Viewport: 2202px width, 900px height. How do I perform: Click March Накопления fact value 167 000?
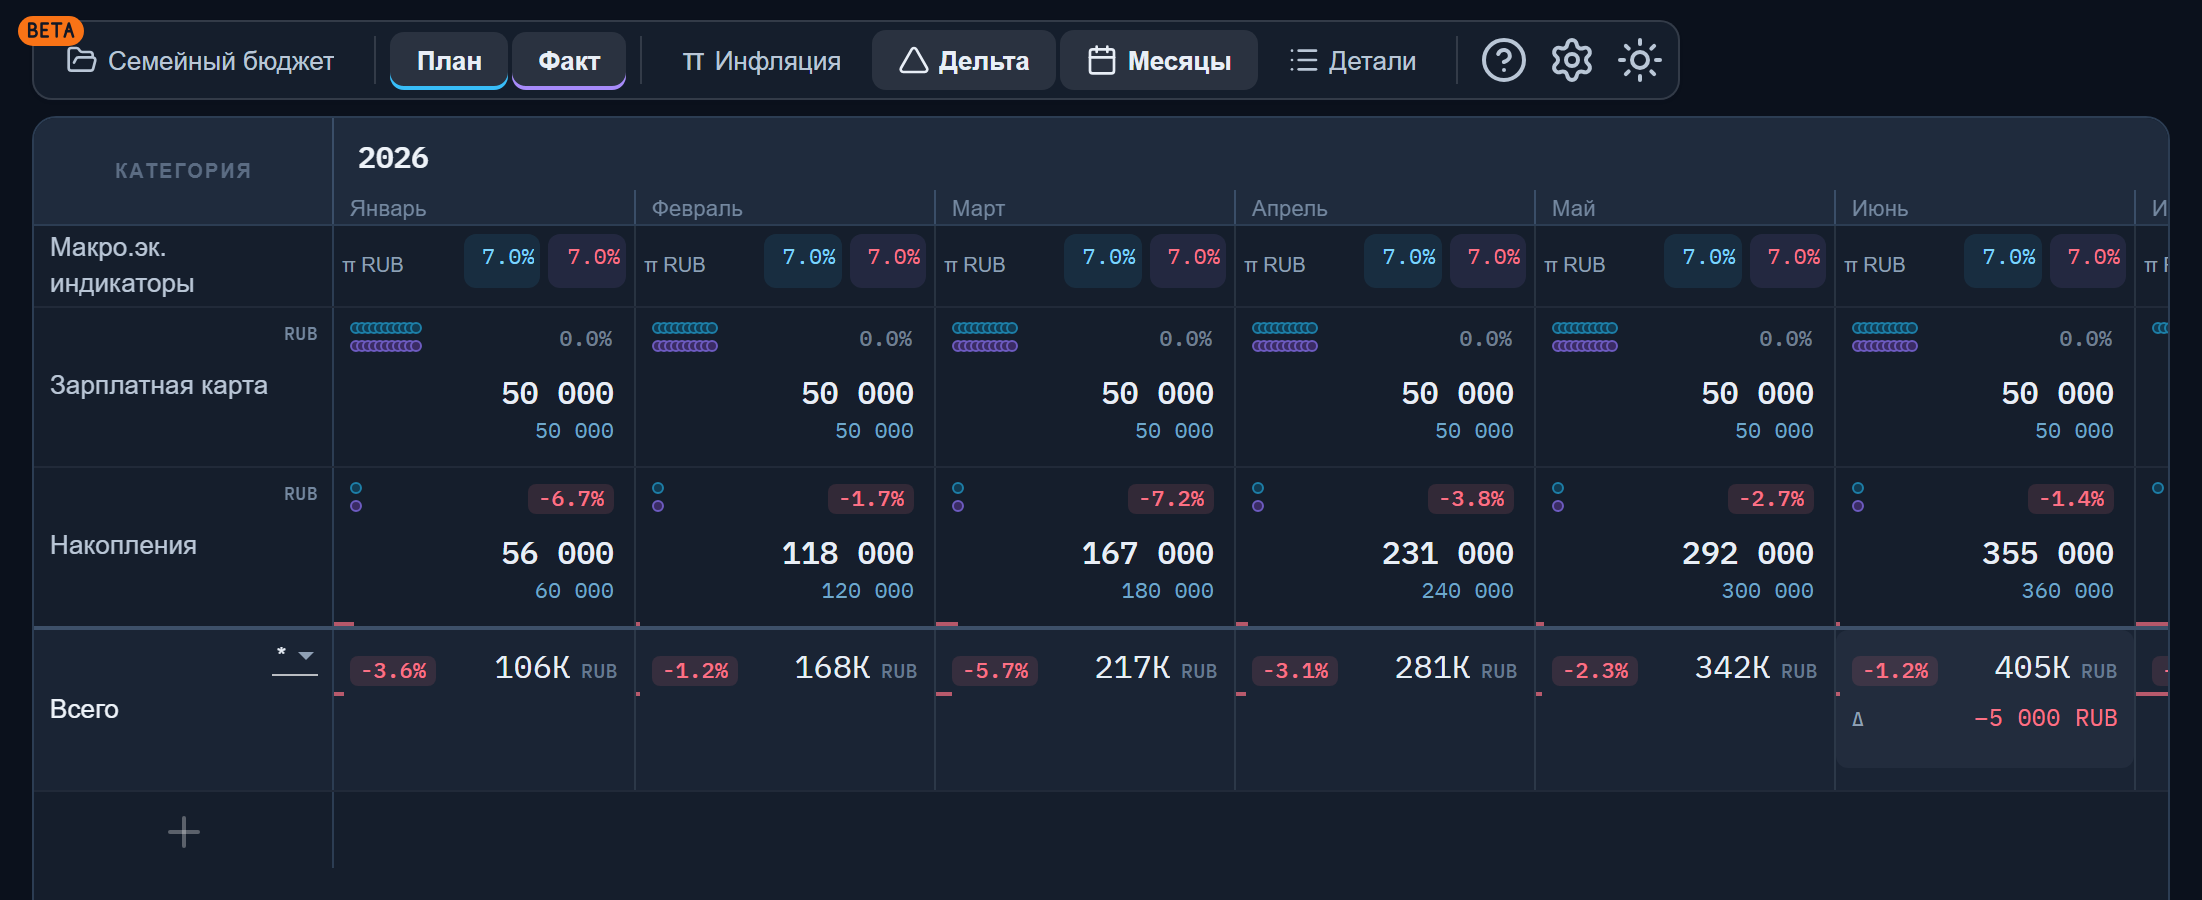point(1147,553)
